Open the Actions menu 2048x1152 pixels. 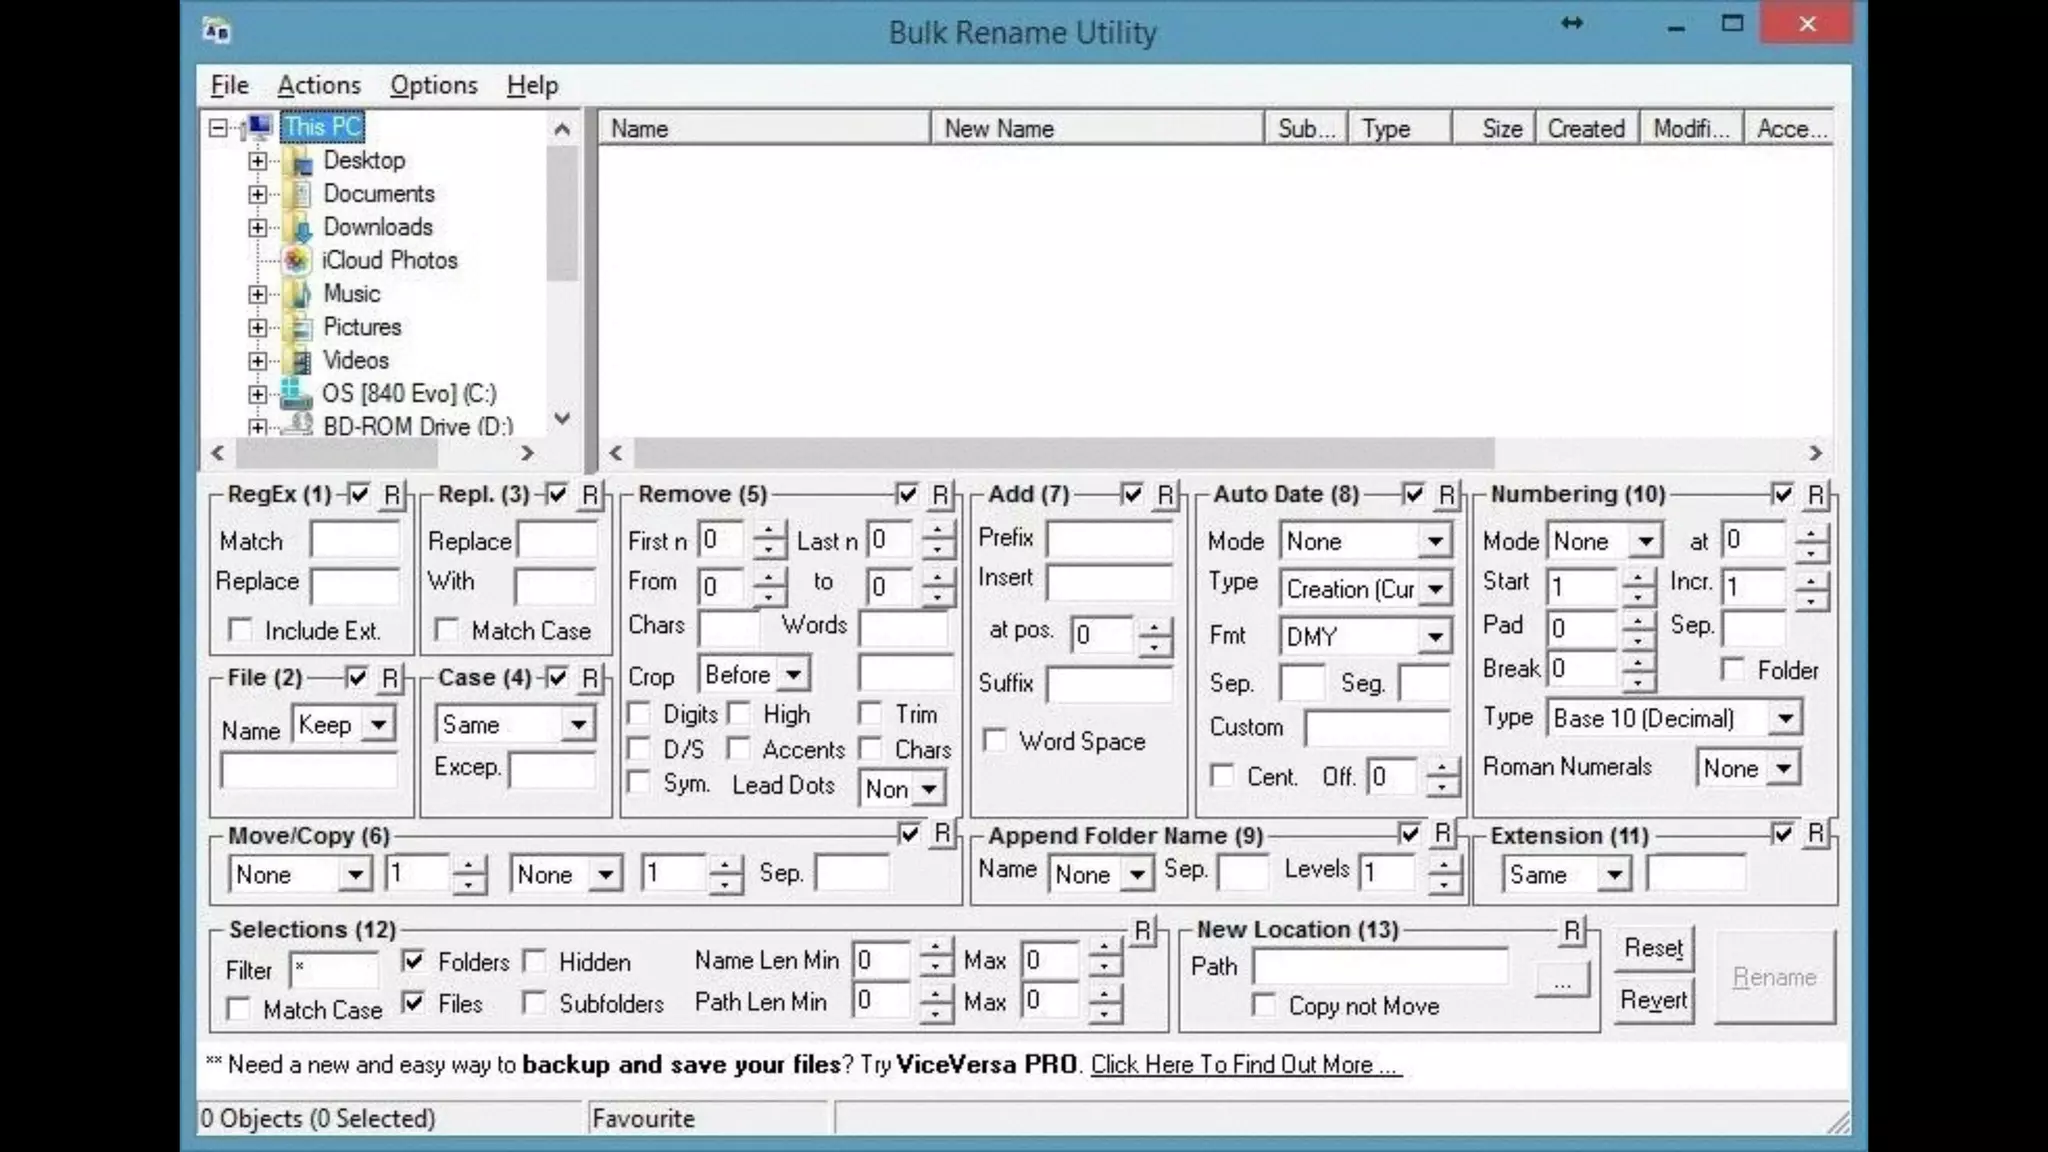click(x=318, y=85)
